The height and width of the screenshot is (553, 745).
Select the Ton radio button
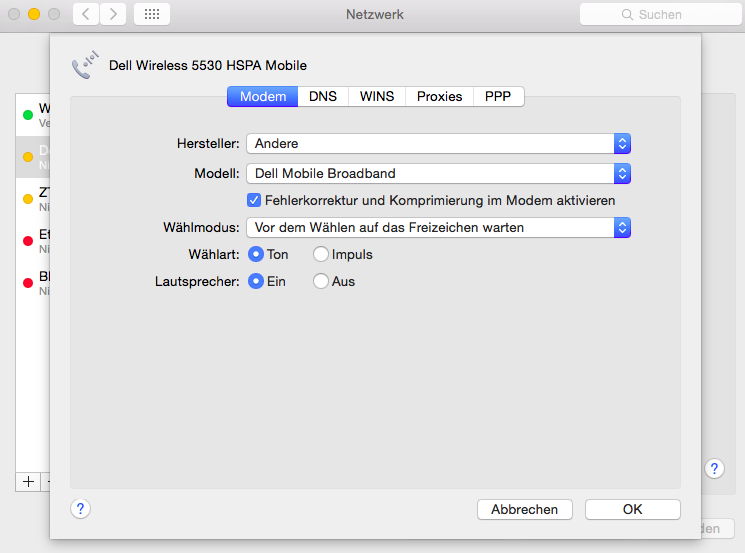(256, 254)
